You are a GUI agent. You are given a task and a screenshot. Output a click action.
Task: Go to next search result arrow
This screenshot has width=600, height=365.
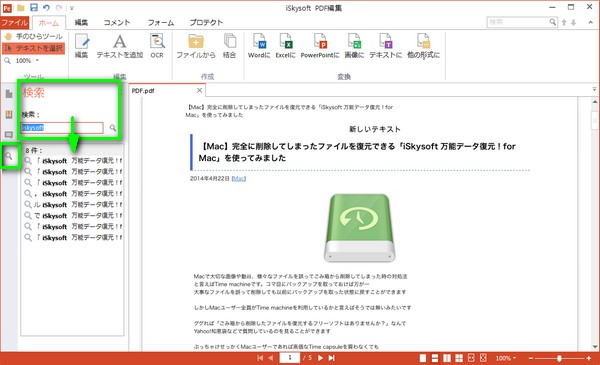click(574, 23)
